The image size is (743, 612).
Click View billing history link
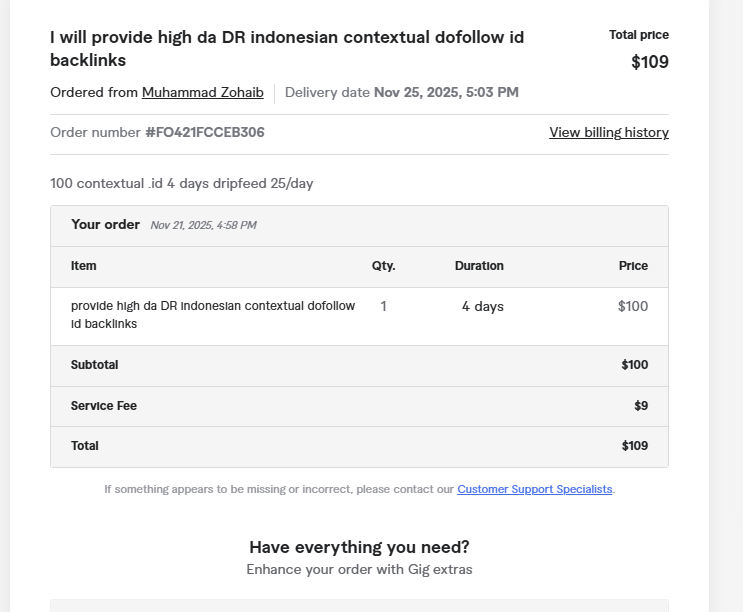608,132
